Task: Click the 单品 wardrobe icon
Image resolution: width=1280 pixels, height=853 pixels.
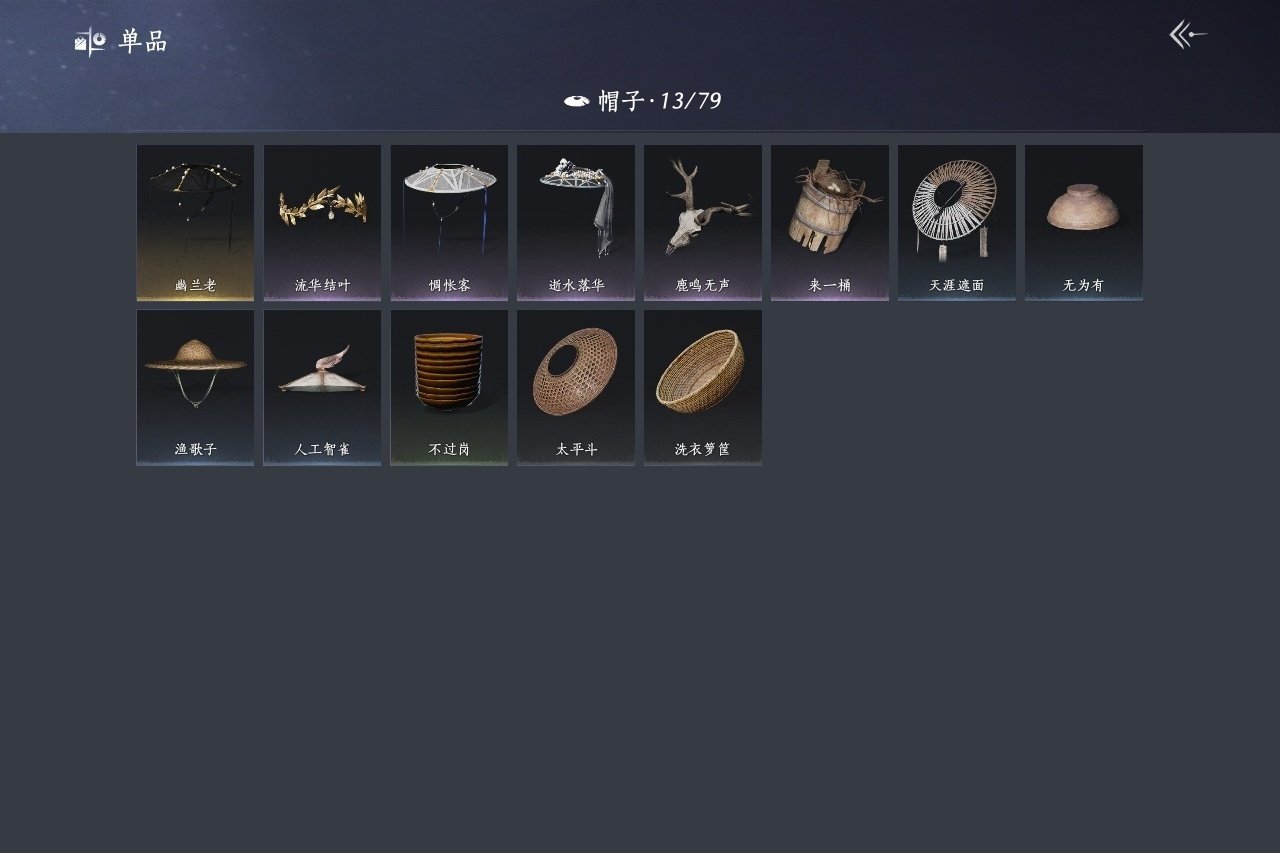Action: [90, 42]
